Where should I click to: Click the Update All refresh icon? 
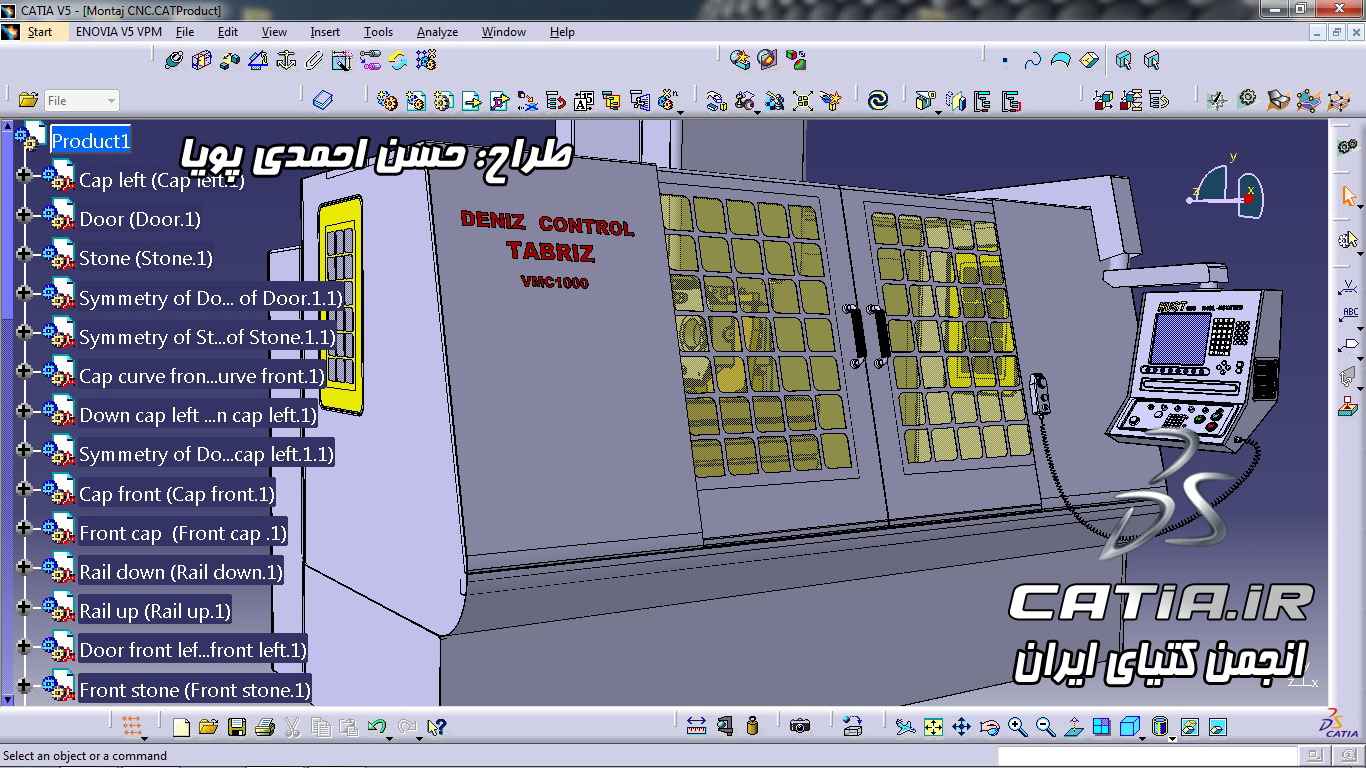click(398, 61)
